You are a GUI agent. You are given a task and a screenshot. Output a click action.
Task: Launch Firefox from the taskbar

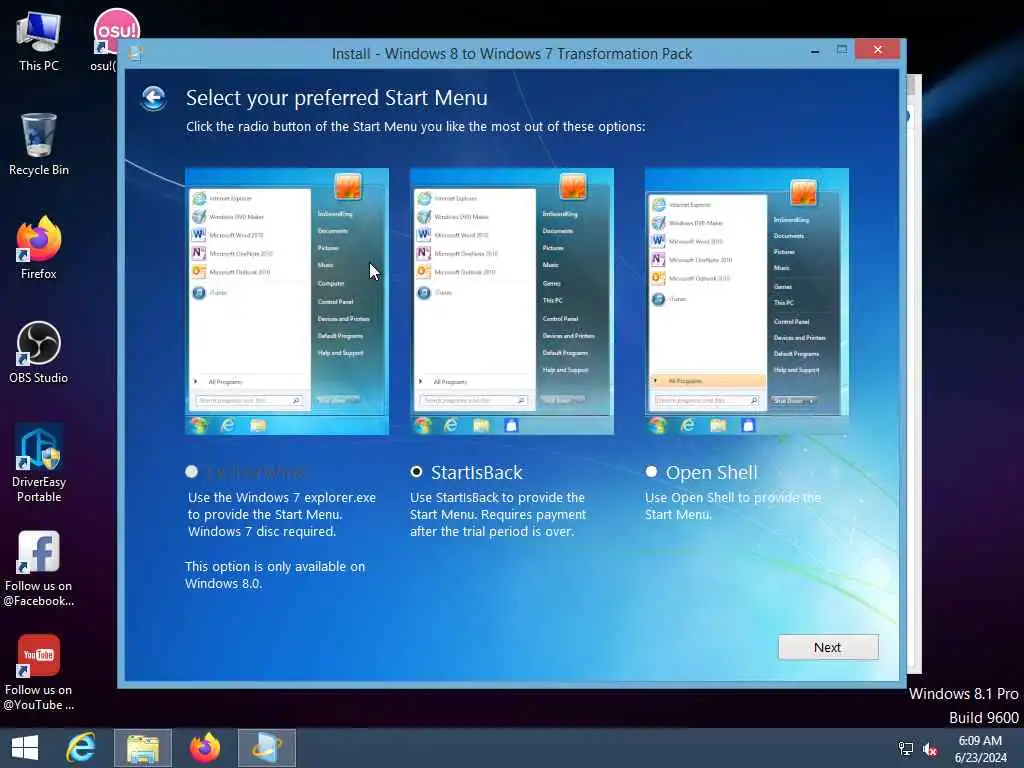coord(205,748)
